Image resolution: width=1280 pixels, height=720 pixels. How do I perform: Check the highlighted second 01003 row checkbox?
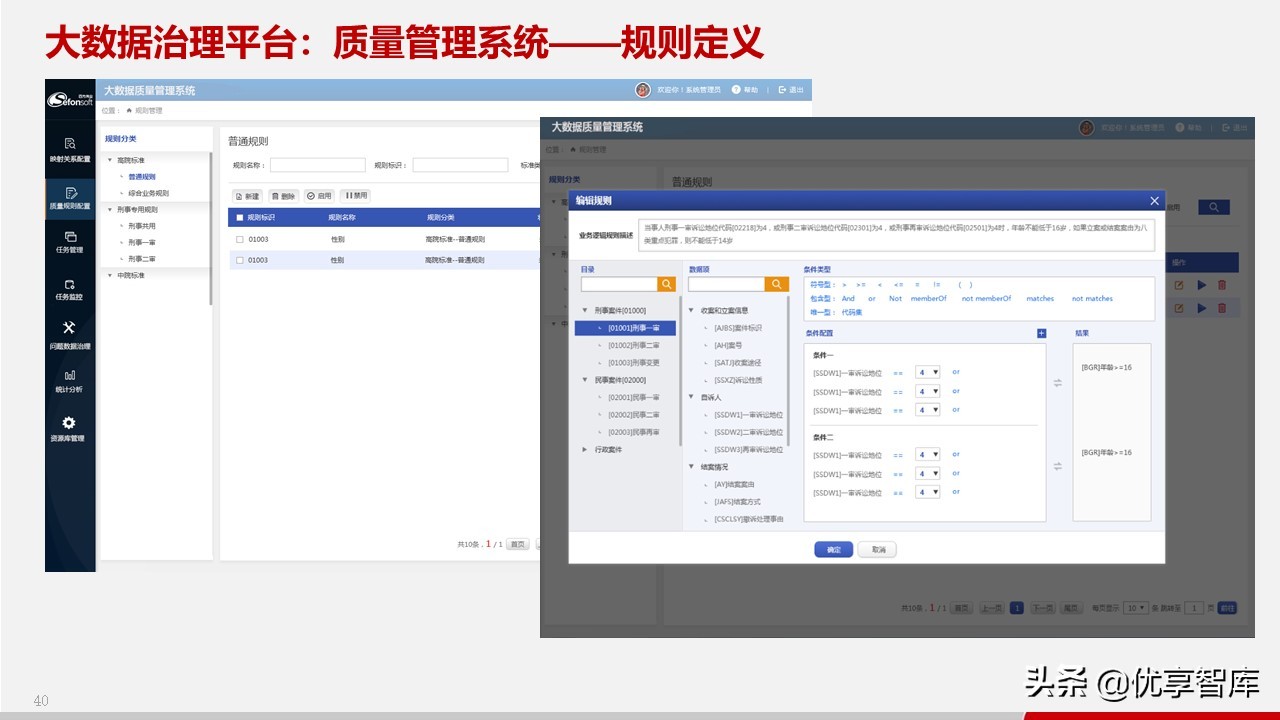(240, 260)
